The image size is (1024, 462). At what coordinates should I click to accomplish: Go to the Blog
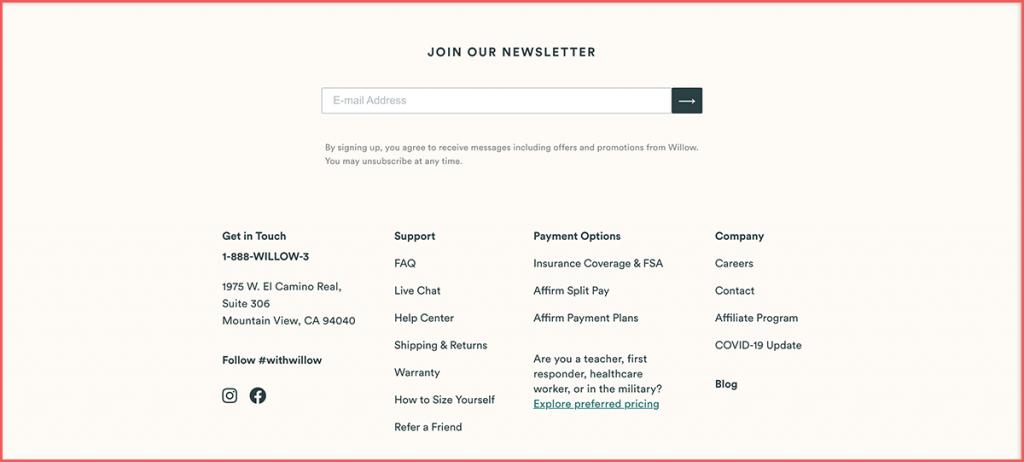726,384
